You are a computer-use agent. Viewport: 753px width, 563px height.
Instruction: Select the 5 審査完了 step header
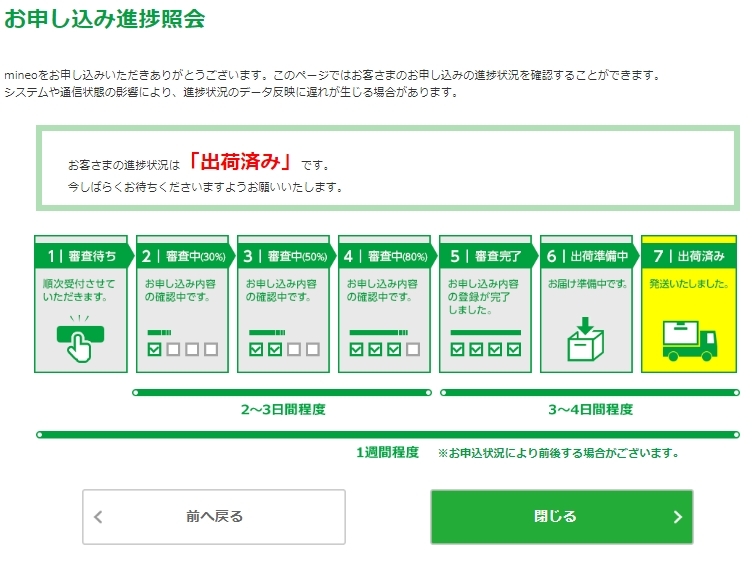(x=485, y=256)
